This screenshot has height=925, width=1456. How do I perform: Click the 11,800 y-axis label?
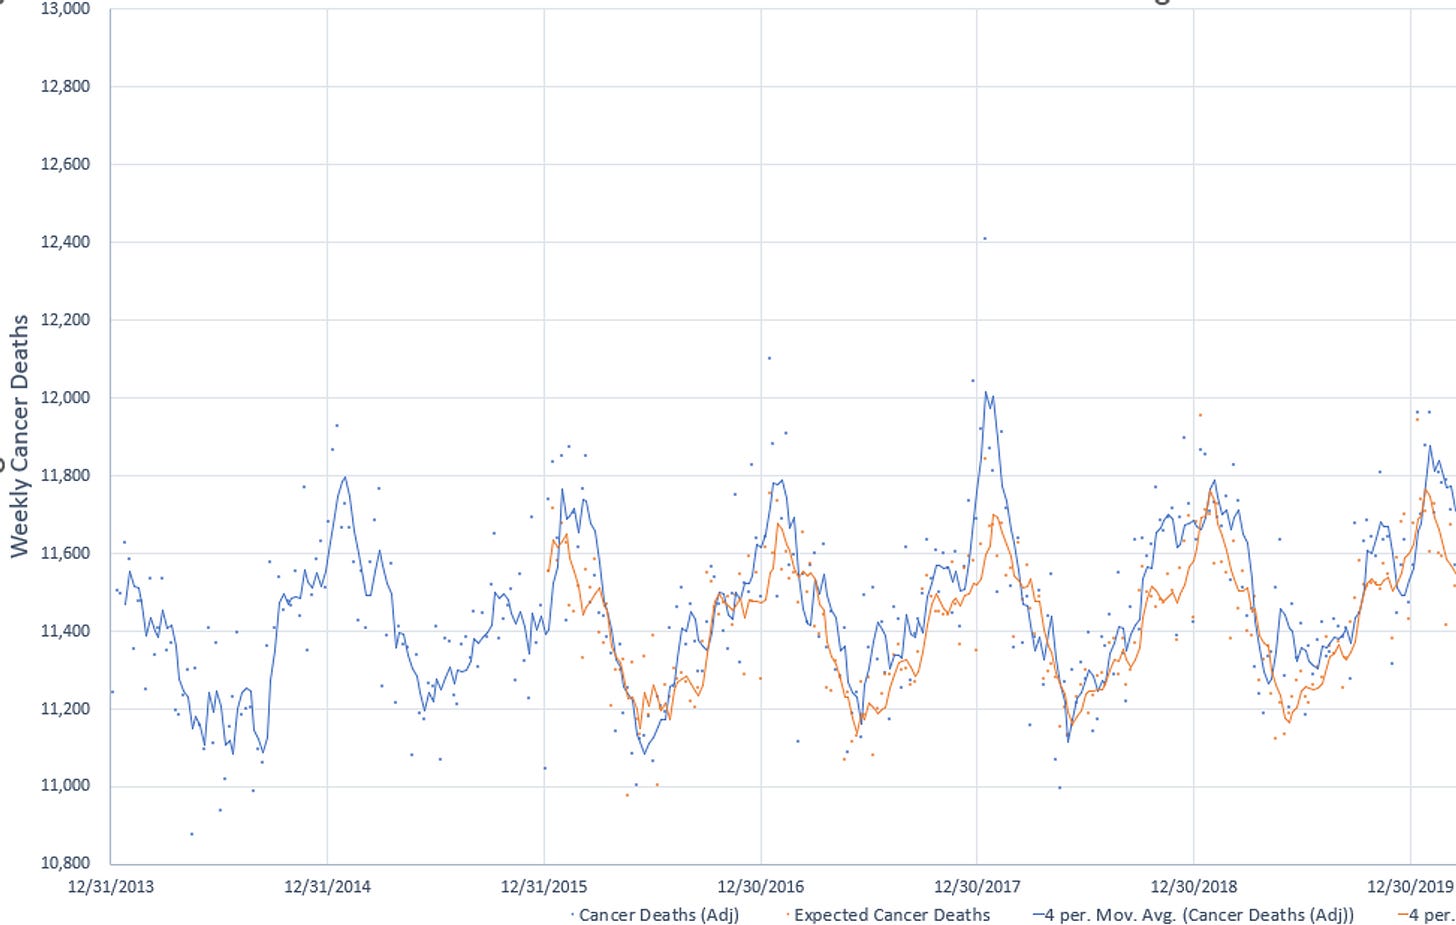[65, 475]
